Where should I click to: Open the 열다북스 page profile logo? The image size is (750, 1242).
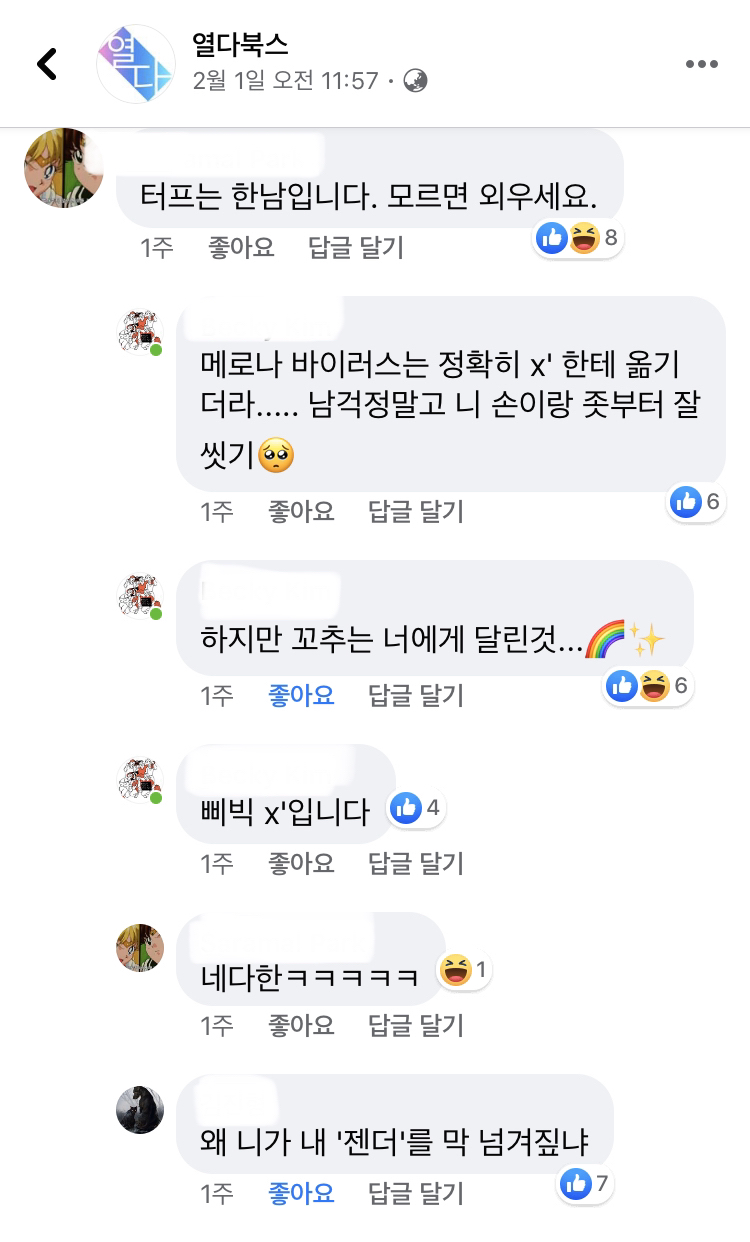pyautogui.click(x=135, y=65)
